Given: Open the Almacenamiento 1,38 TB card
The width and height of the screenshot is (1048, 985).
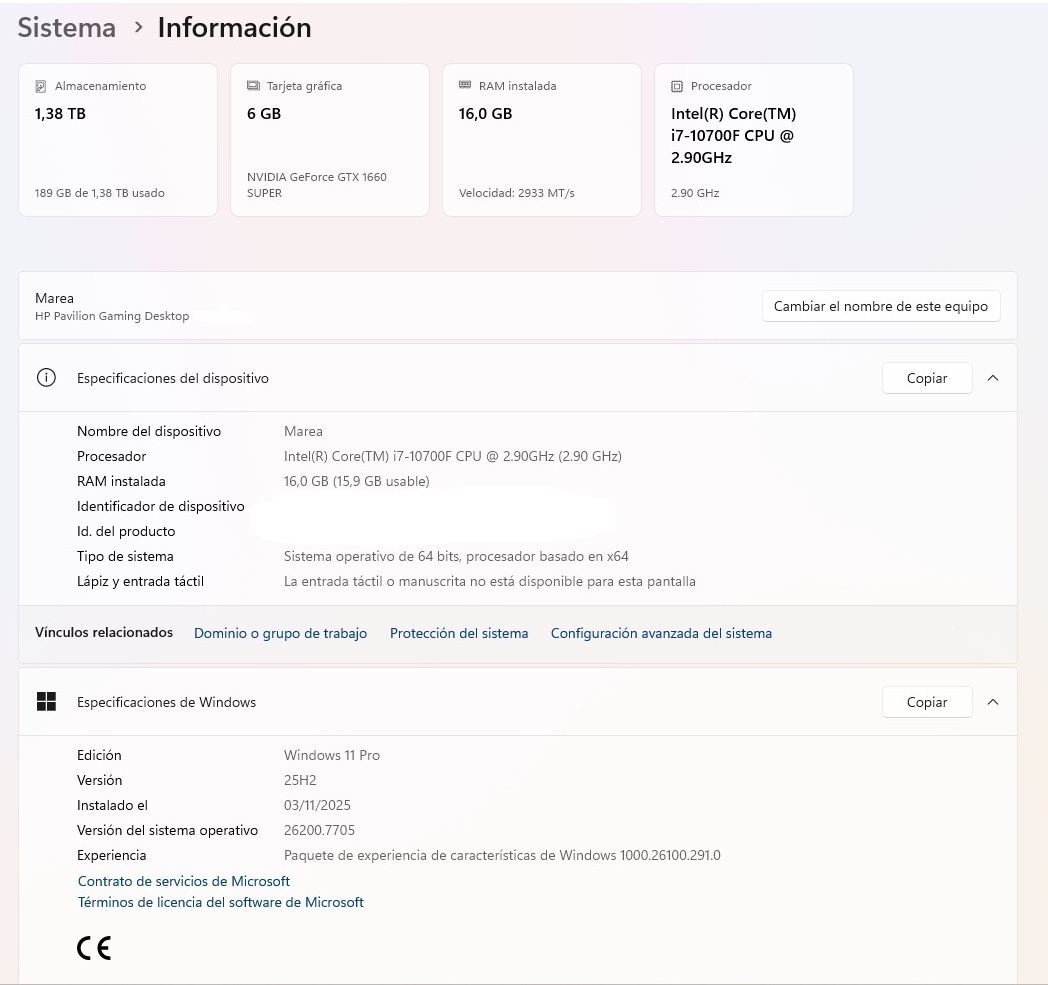Looking at the screenshot, I should tap(118, 140).
